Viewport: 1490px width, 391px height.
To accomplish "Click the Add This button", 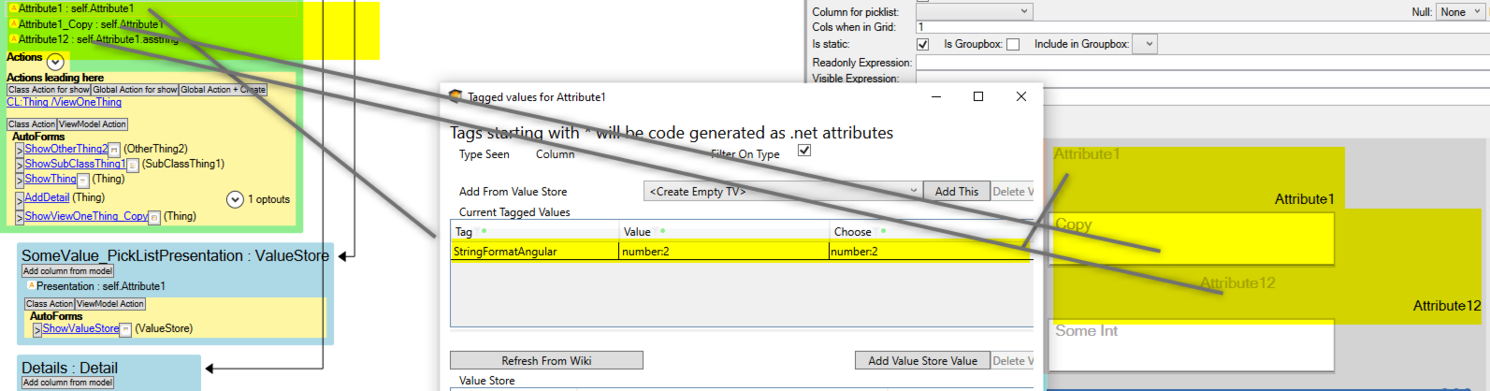I will click(956, 190).
